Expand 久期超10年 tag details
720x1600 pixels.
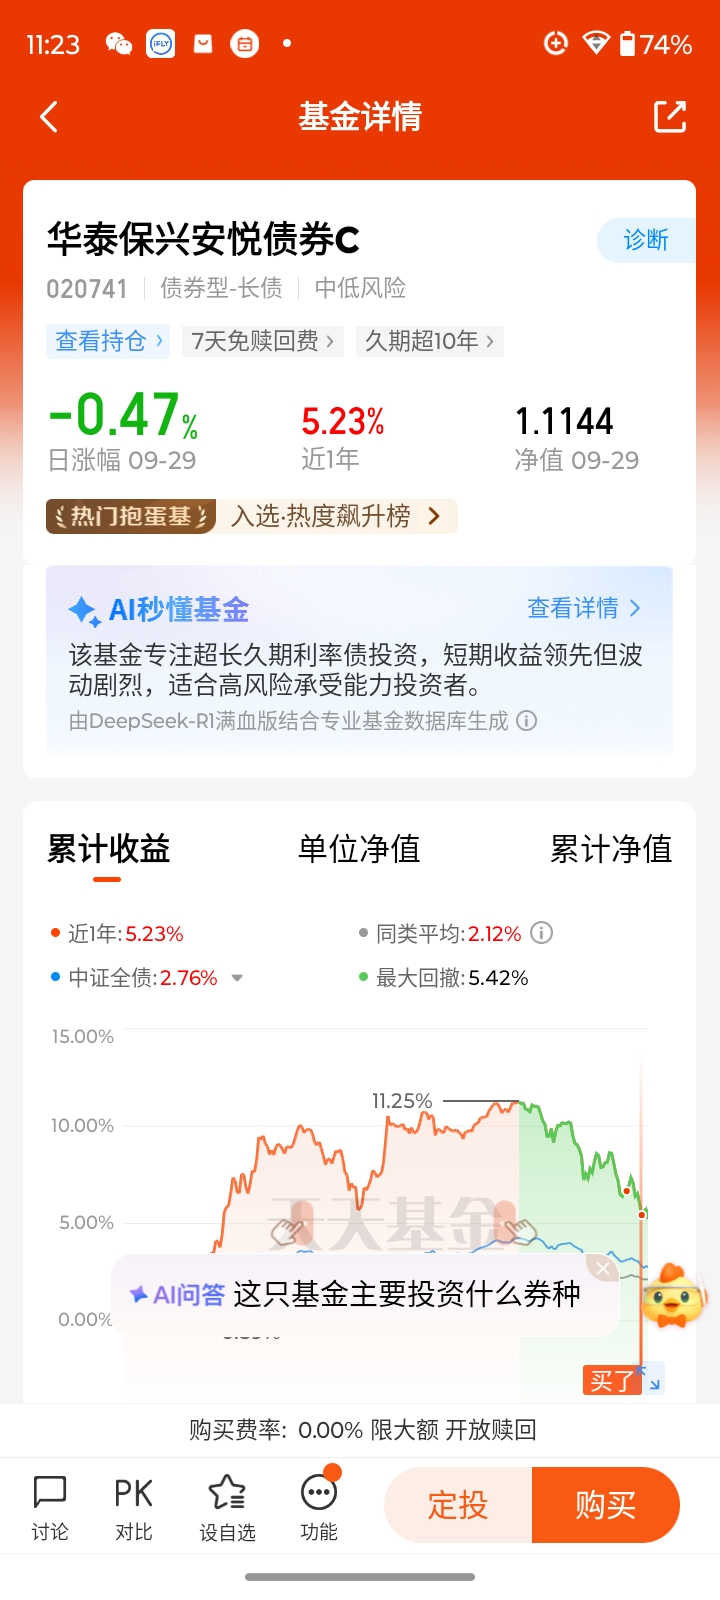pyautogui.click(x=429, y=341)
